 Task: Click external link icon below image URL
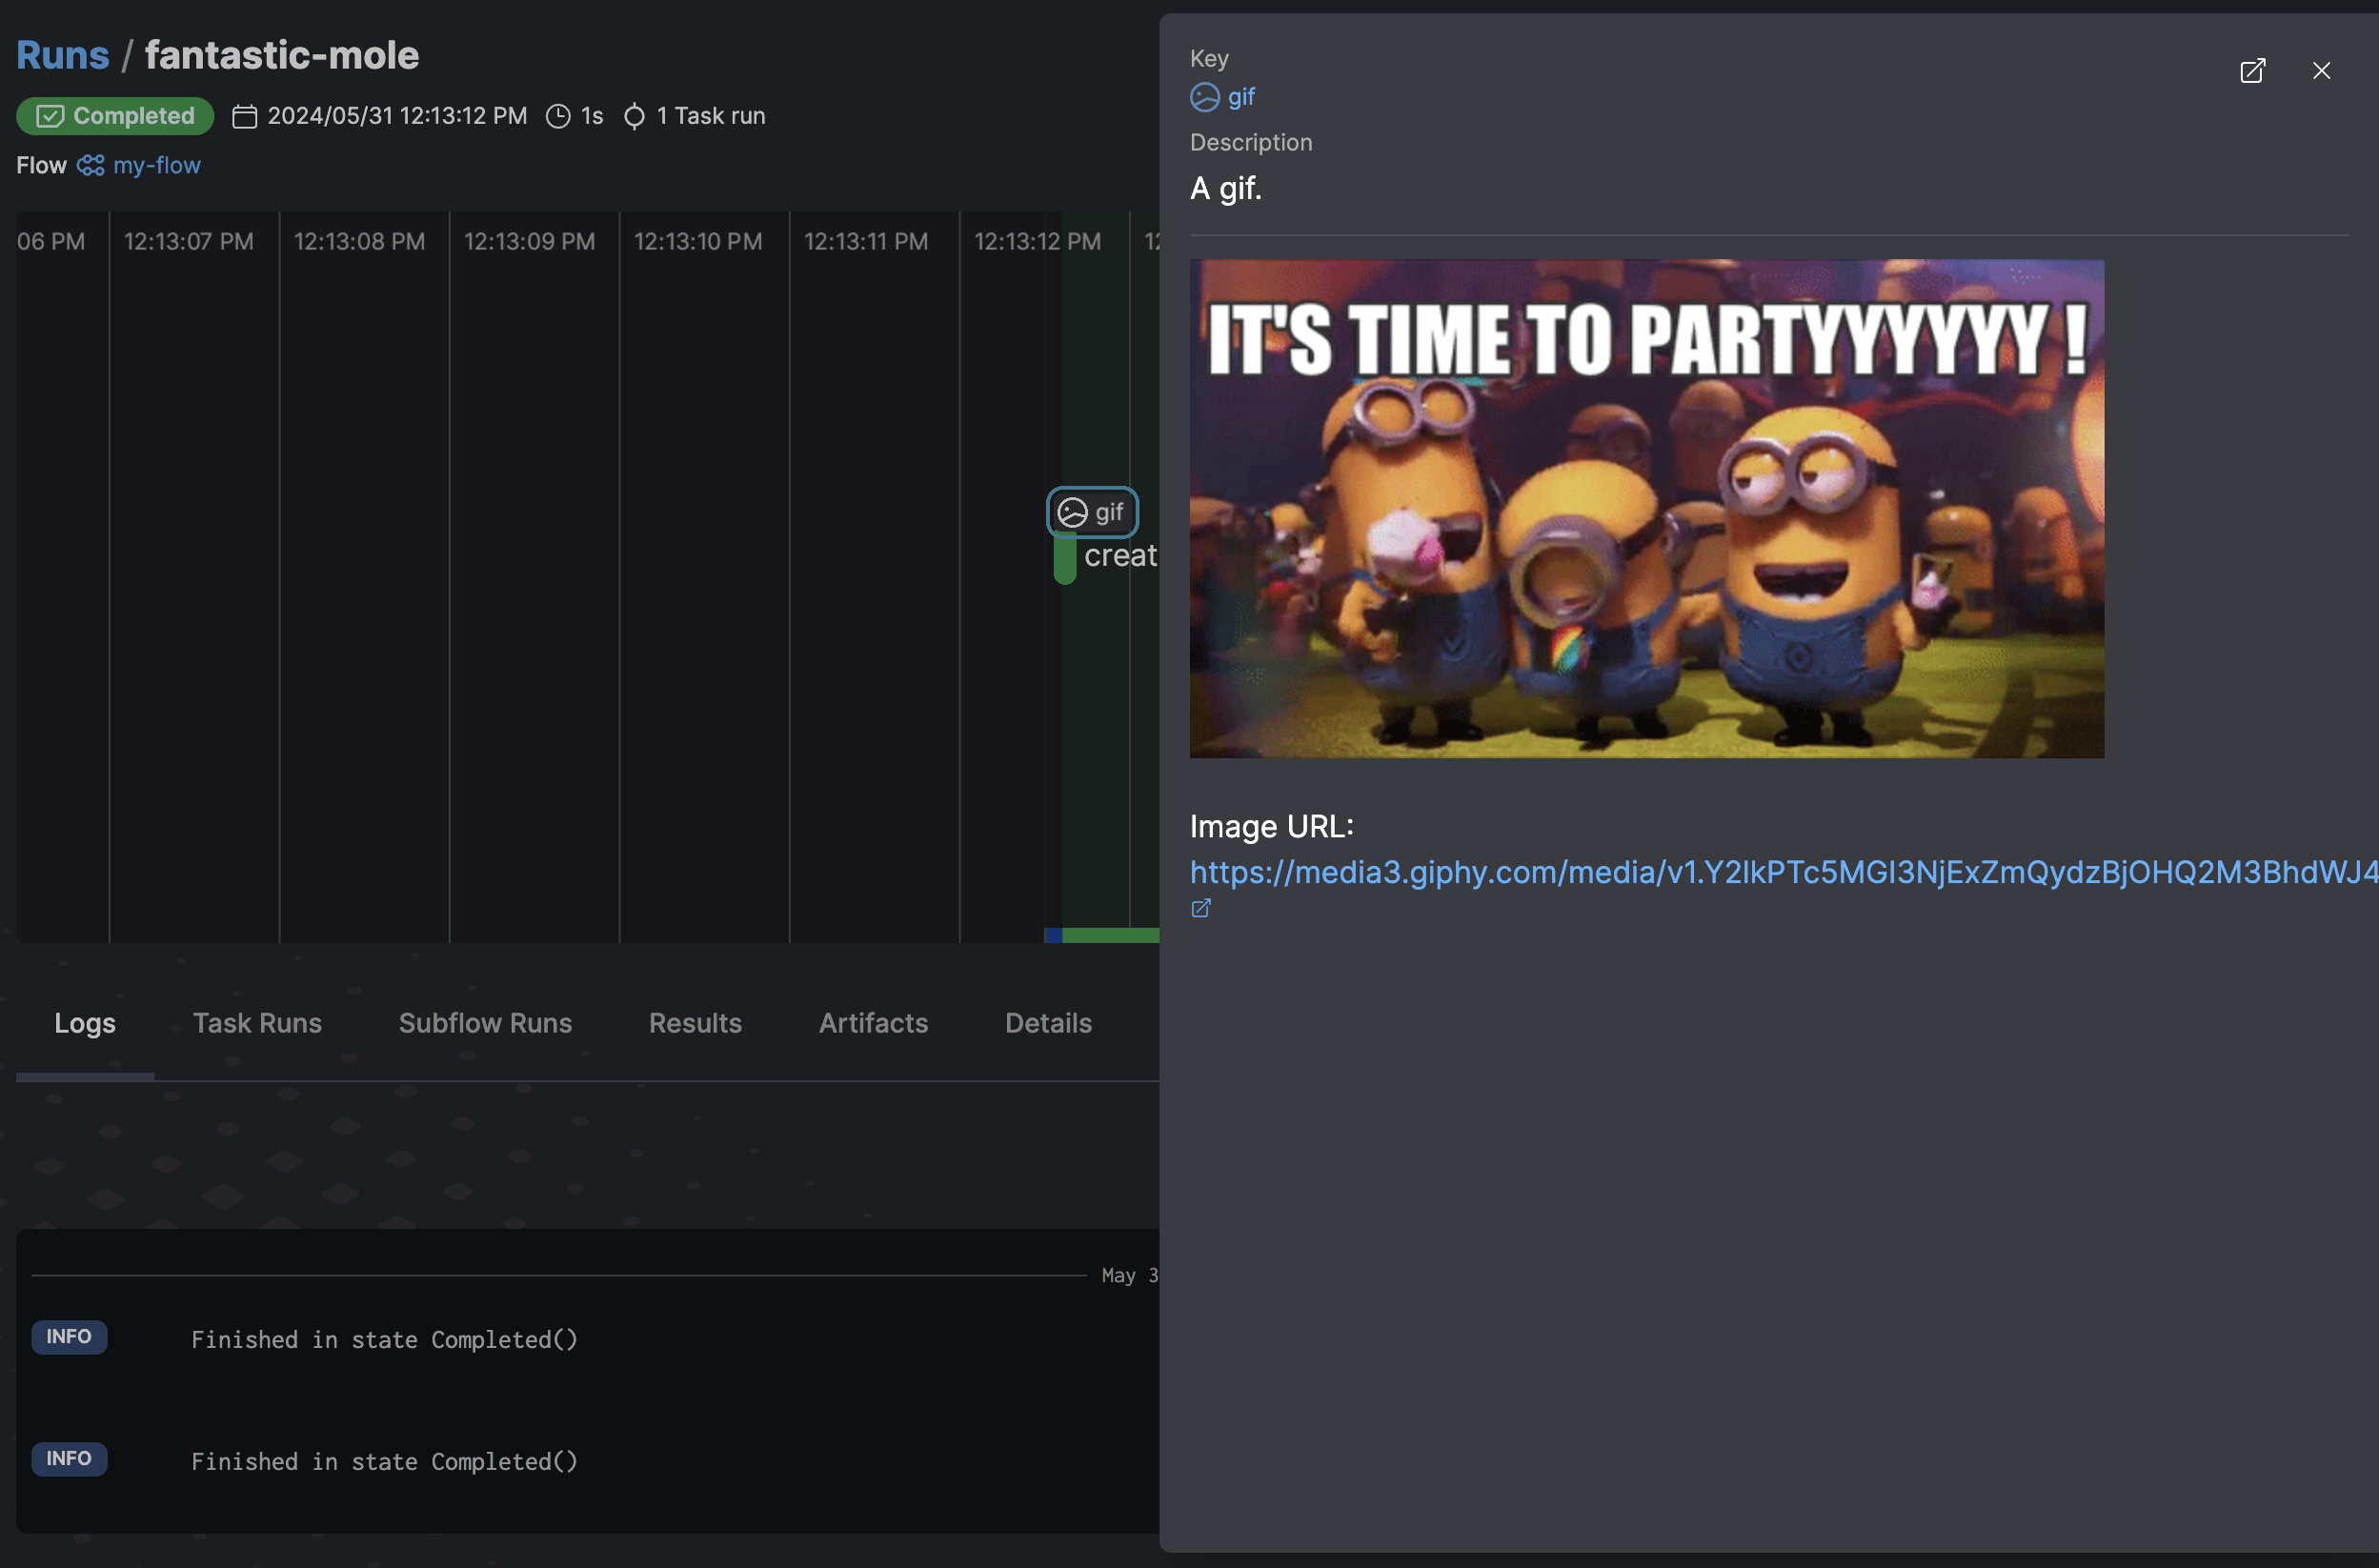(x=1200, y=908)
